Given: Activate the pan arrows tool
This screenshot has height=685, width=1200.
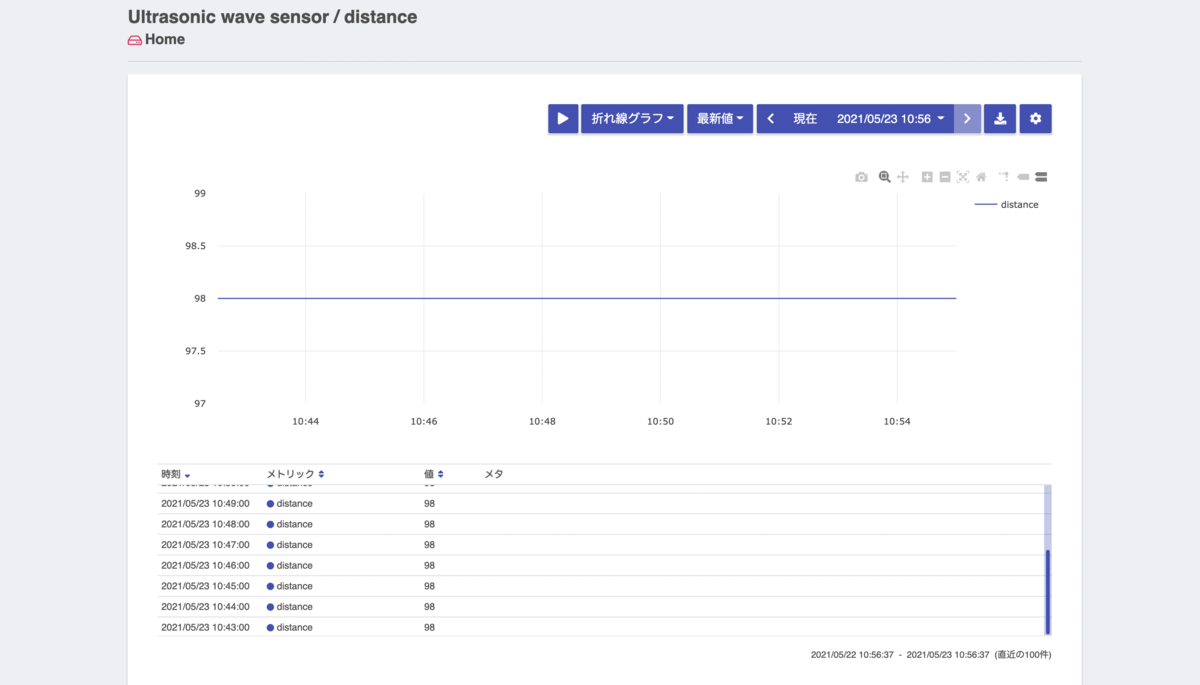Looking at the screenshot, I should coord(902,177).
